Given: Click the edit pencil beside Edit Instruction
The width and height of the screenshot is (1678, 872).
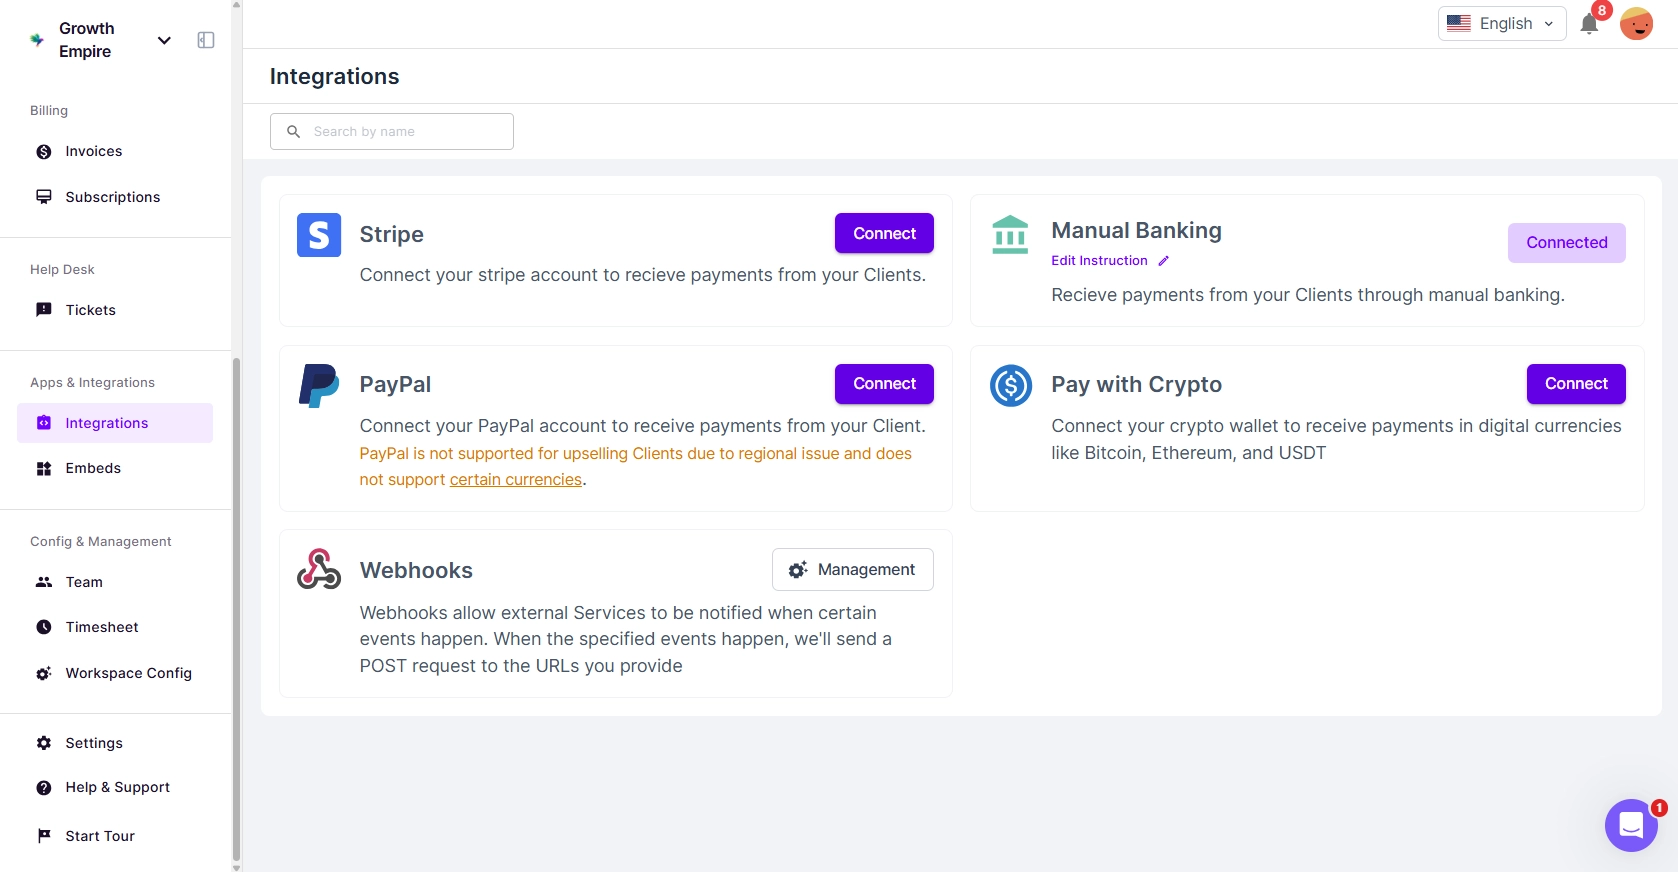Looking at the screenshot, I should pyautogui.click(x=1163, y=261).
